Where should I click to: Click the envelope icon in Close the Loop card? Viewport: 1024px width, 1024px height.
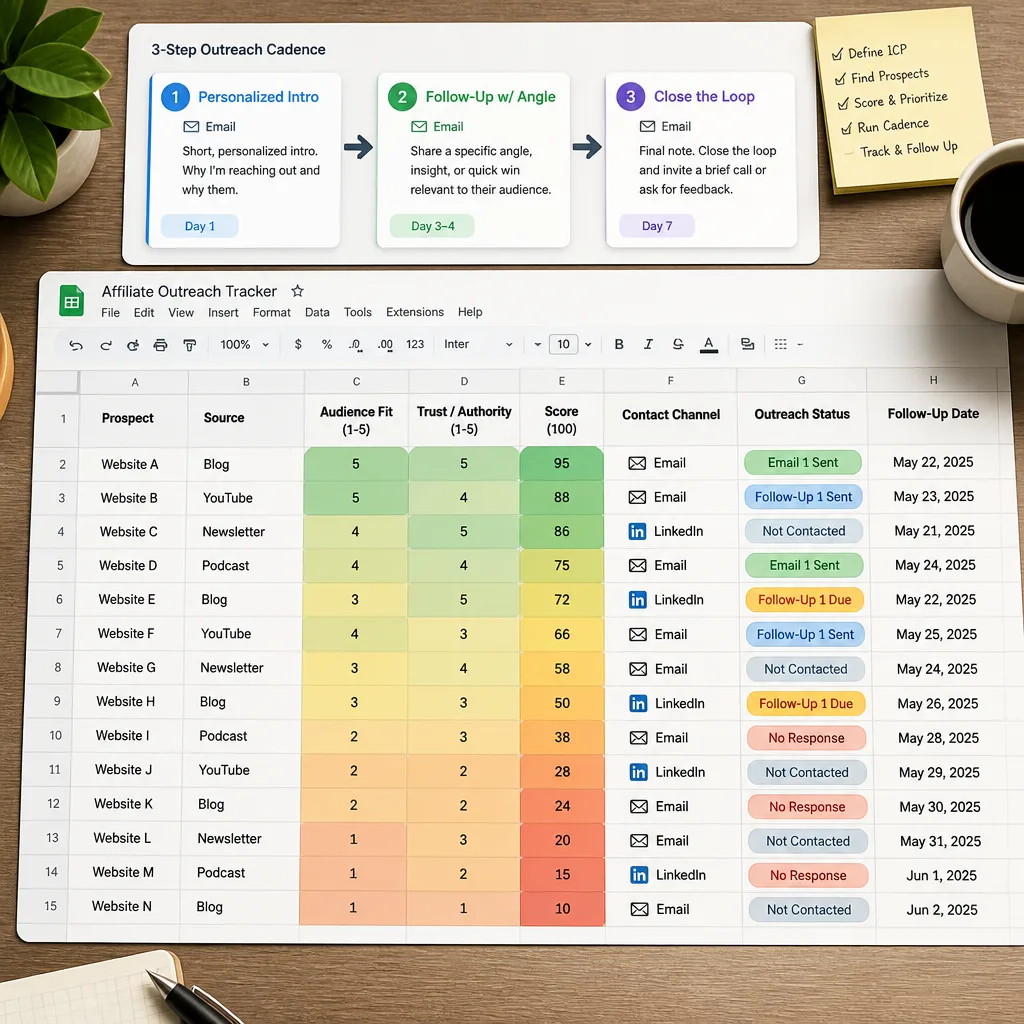point(647,127)
